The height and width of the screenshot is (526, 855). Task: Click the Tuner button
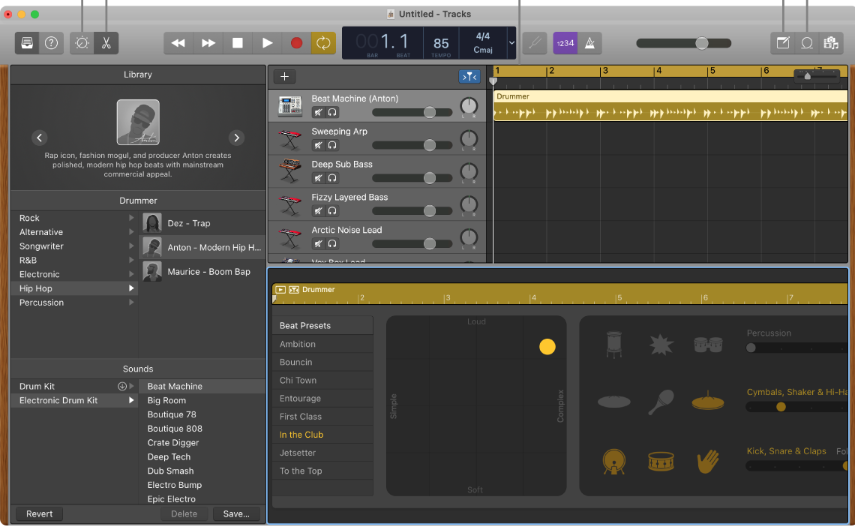[535, 43]
